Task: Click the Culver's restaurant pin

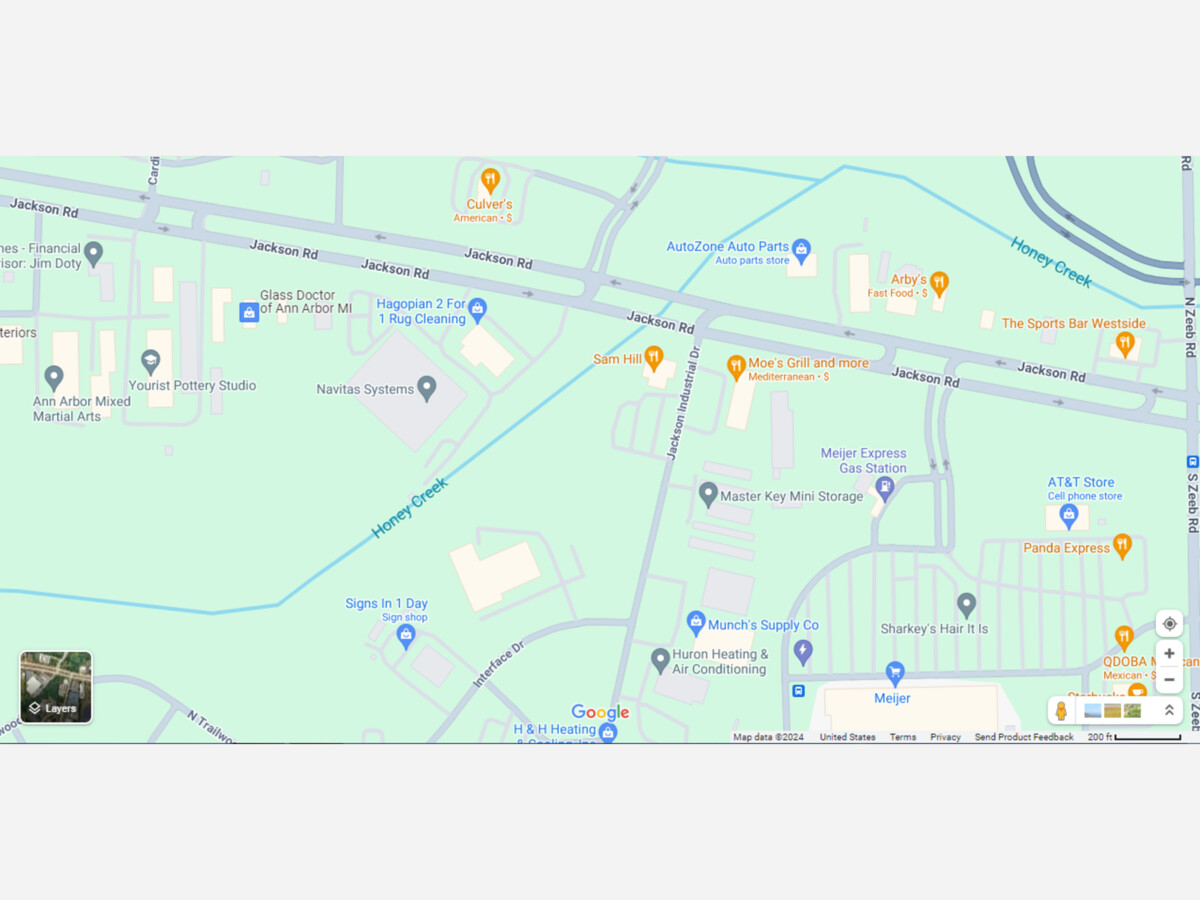Action: tap(490, 180)
